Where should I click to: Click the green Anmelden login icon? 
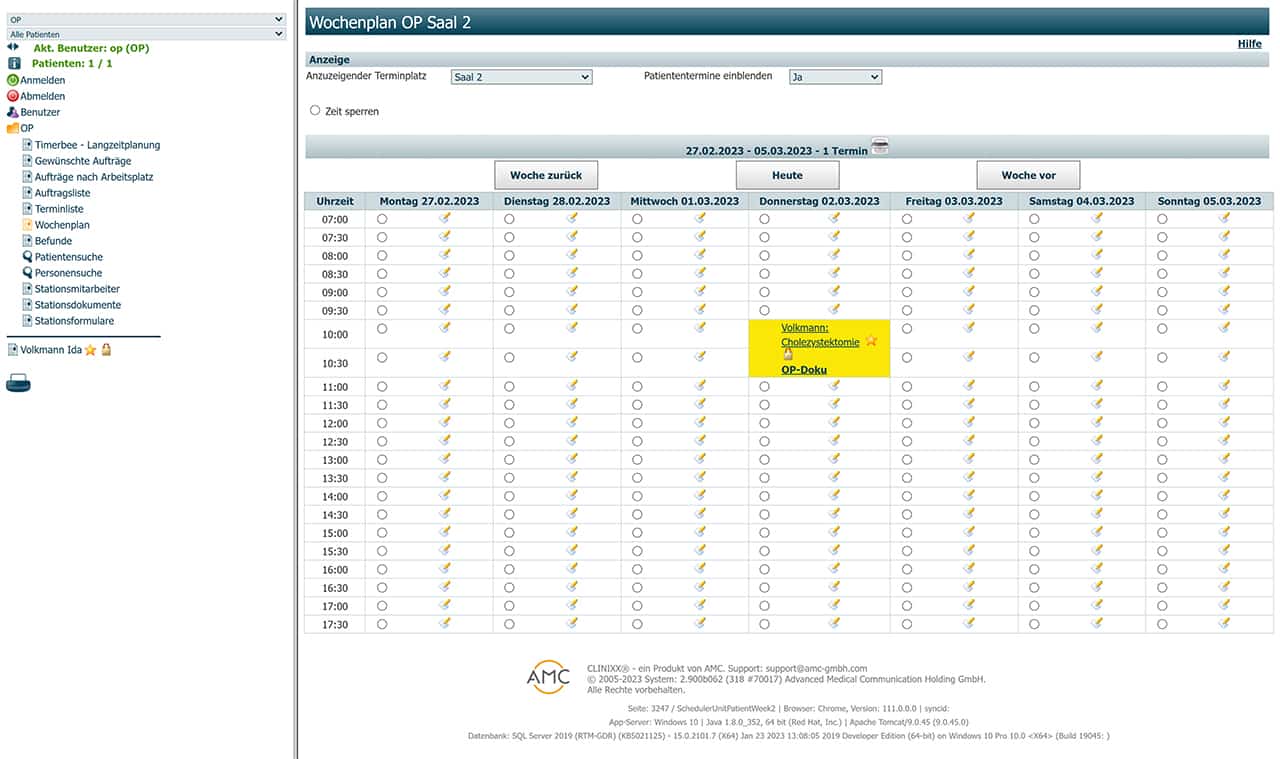[13, 80]
